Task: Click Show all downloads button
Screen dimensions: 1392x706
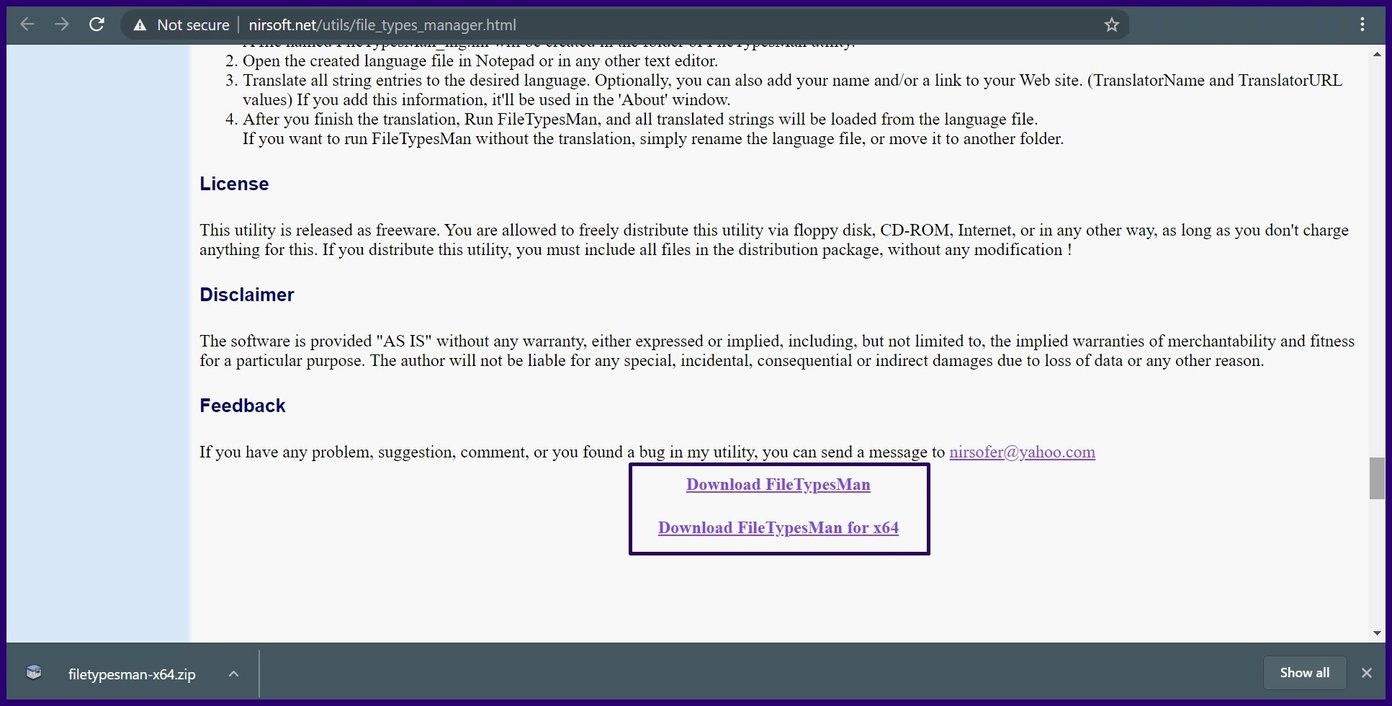Action: pos(1304,673)
